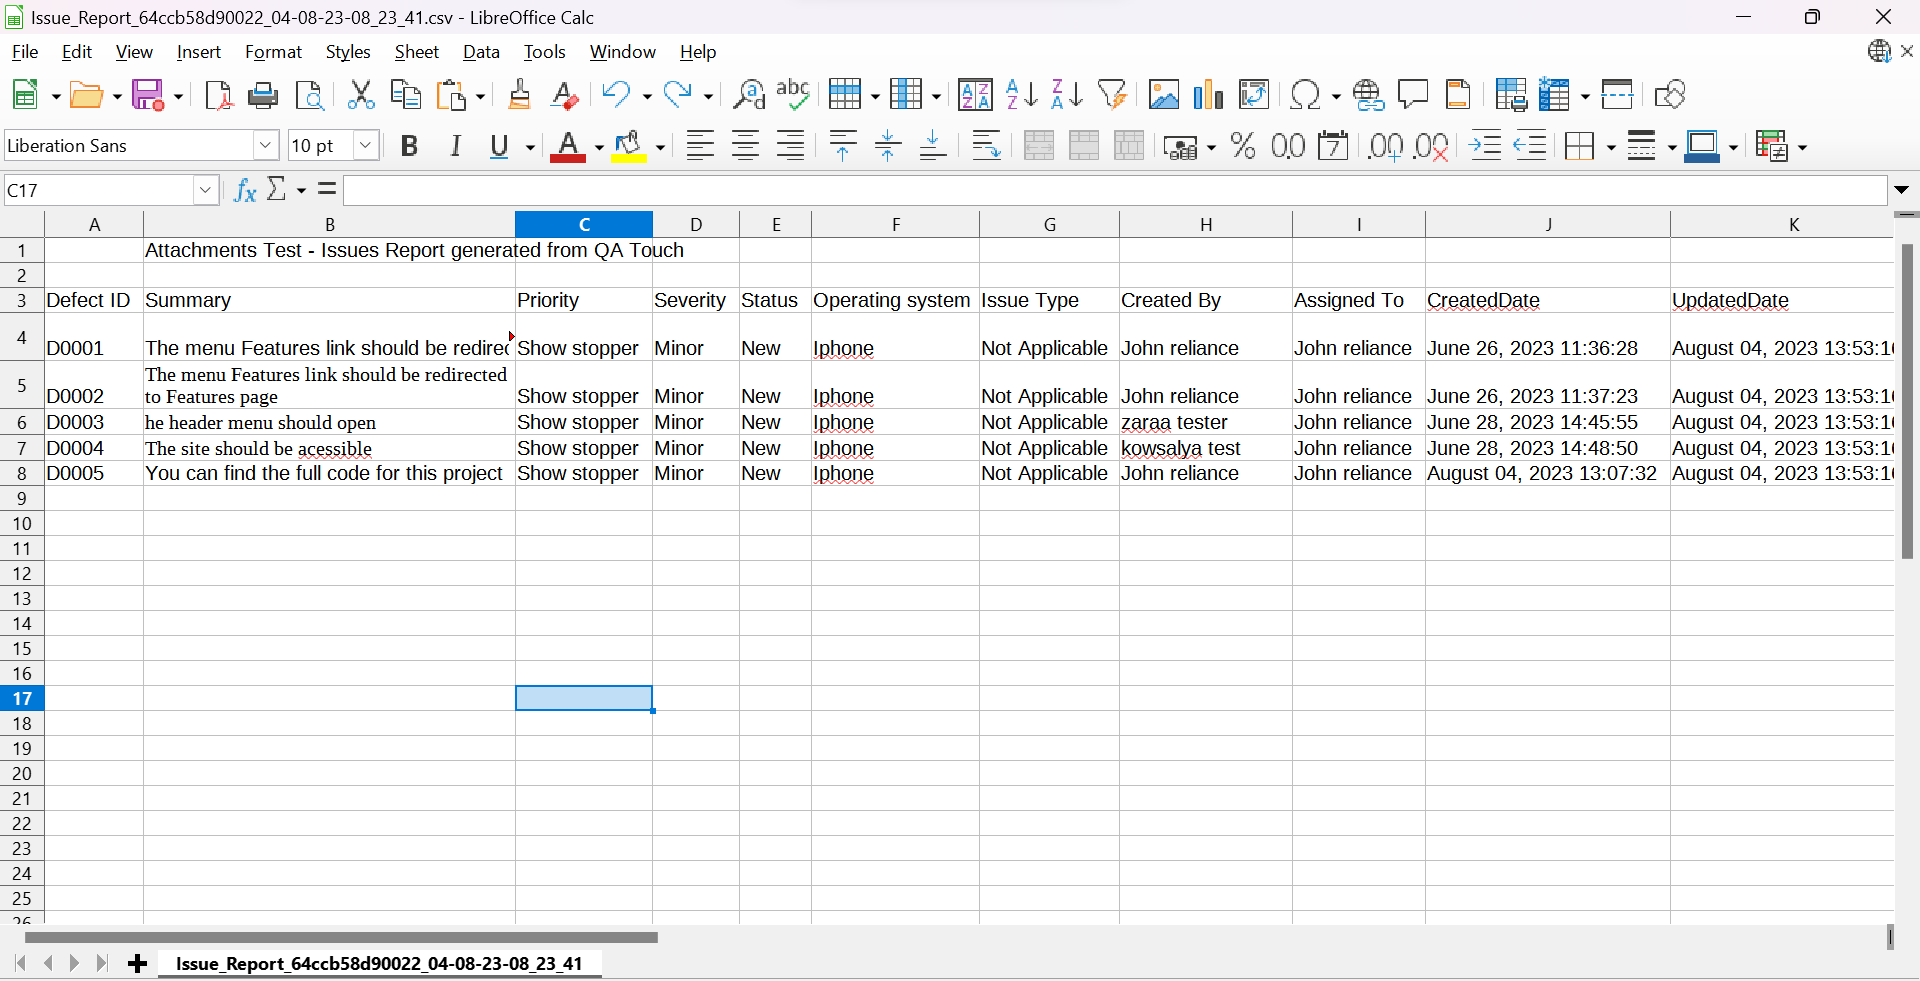Screen dimensions: 1920x981
Task: Click the Sort Descending icon
Action: 1067,95
